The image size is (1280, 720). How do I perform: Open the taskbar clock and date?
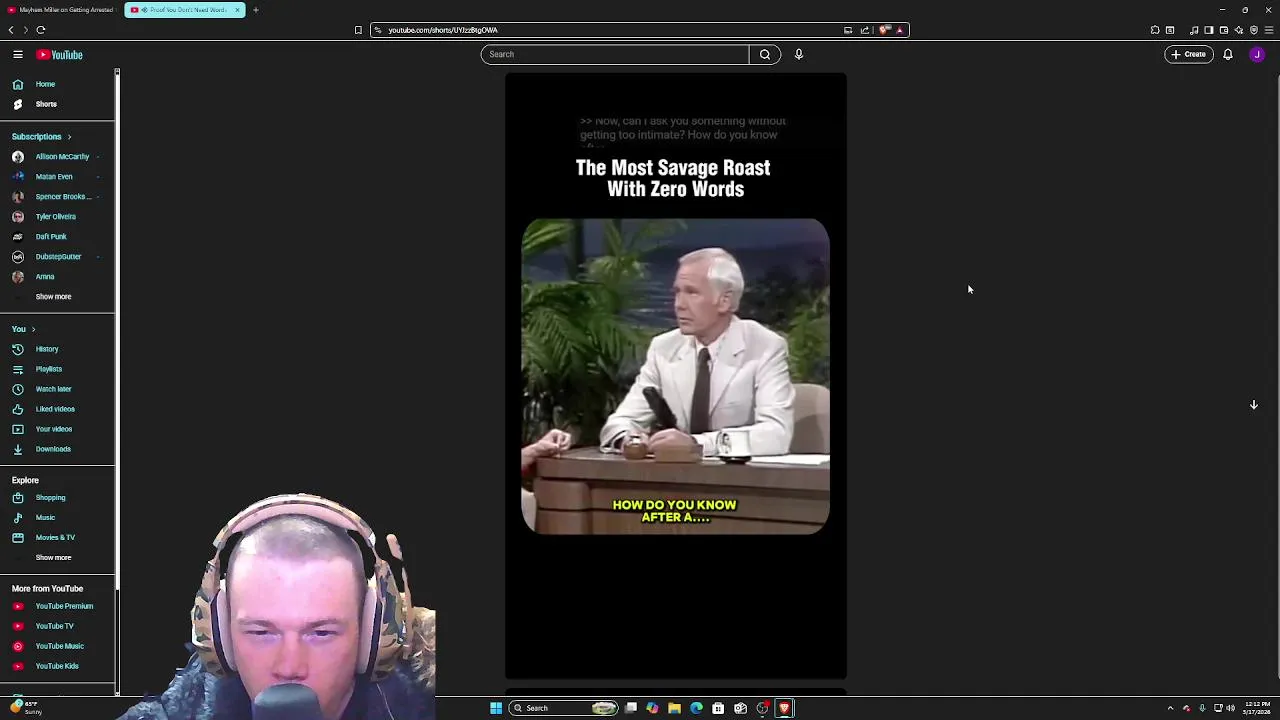point(1257,708)
